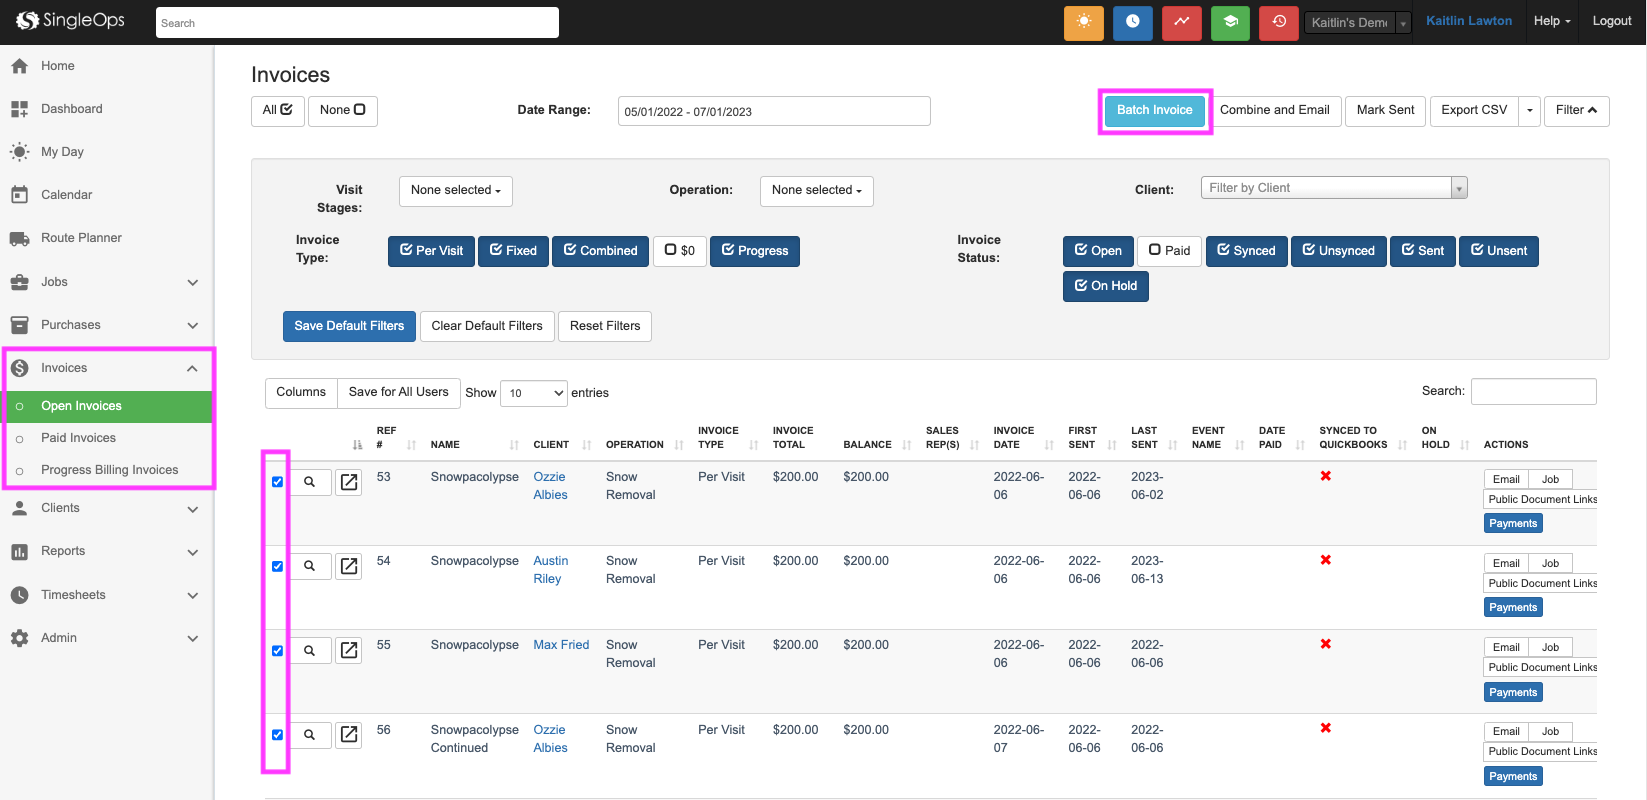Go to Route Planner in sidebar
Image resolution: width=1647 pixels, height=800 pixels.
coord(81,238)
